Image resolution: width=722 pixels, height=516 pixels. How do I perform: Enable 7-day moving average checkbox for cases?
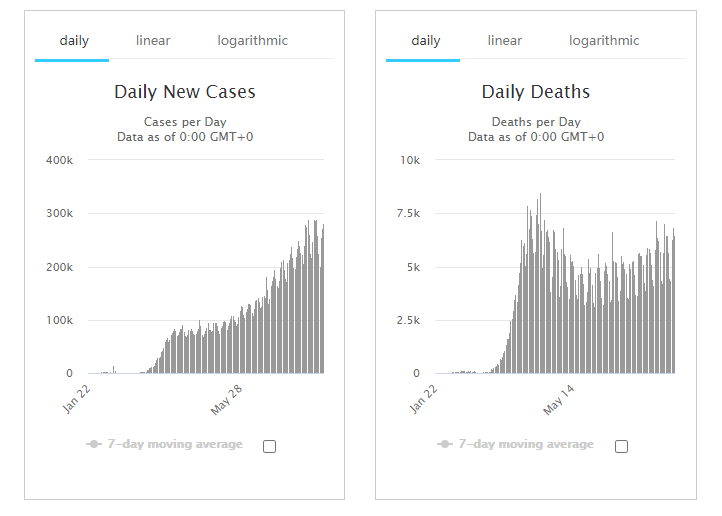[269, 446]
